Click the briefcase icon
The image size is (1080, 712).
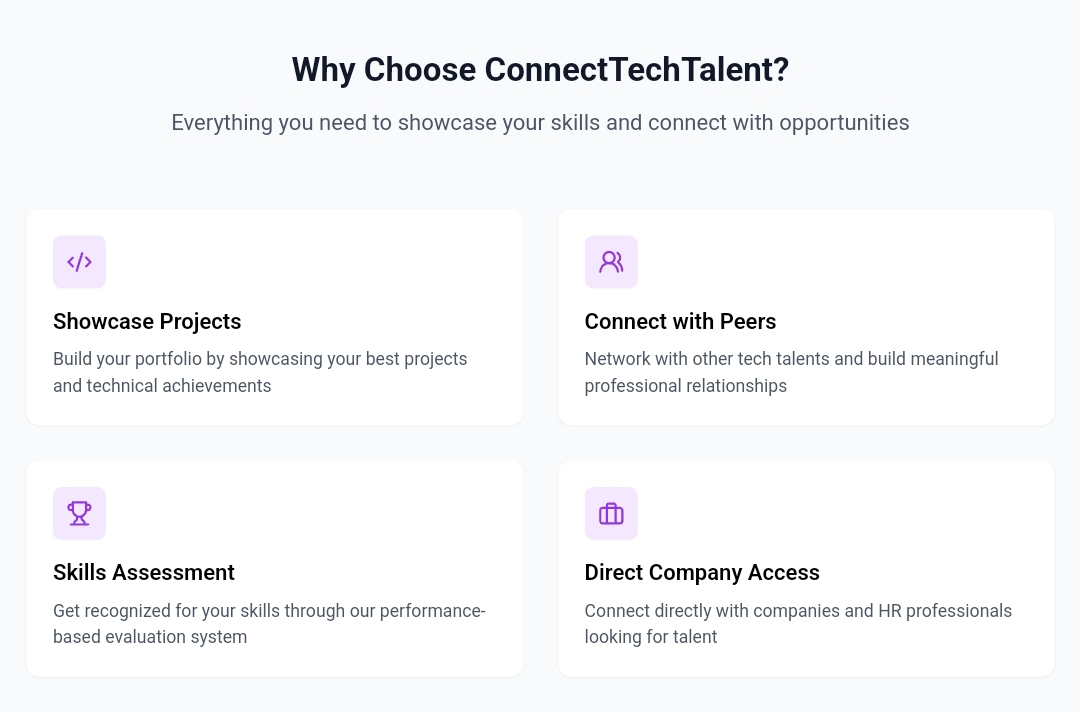pyautogui.click(x=611, y=513)
